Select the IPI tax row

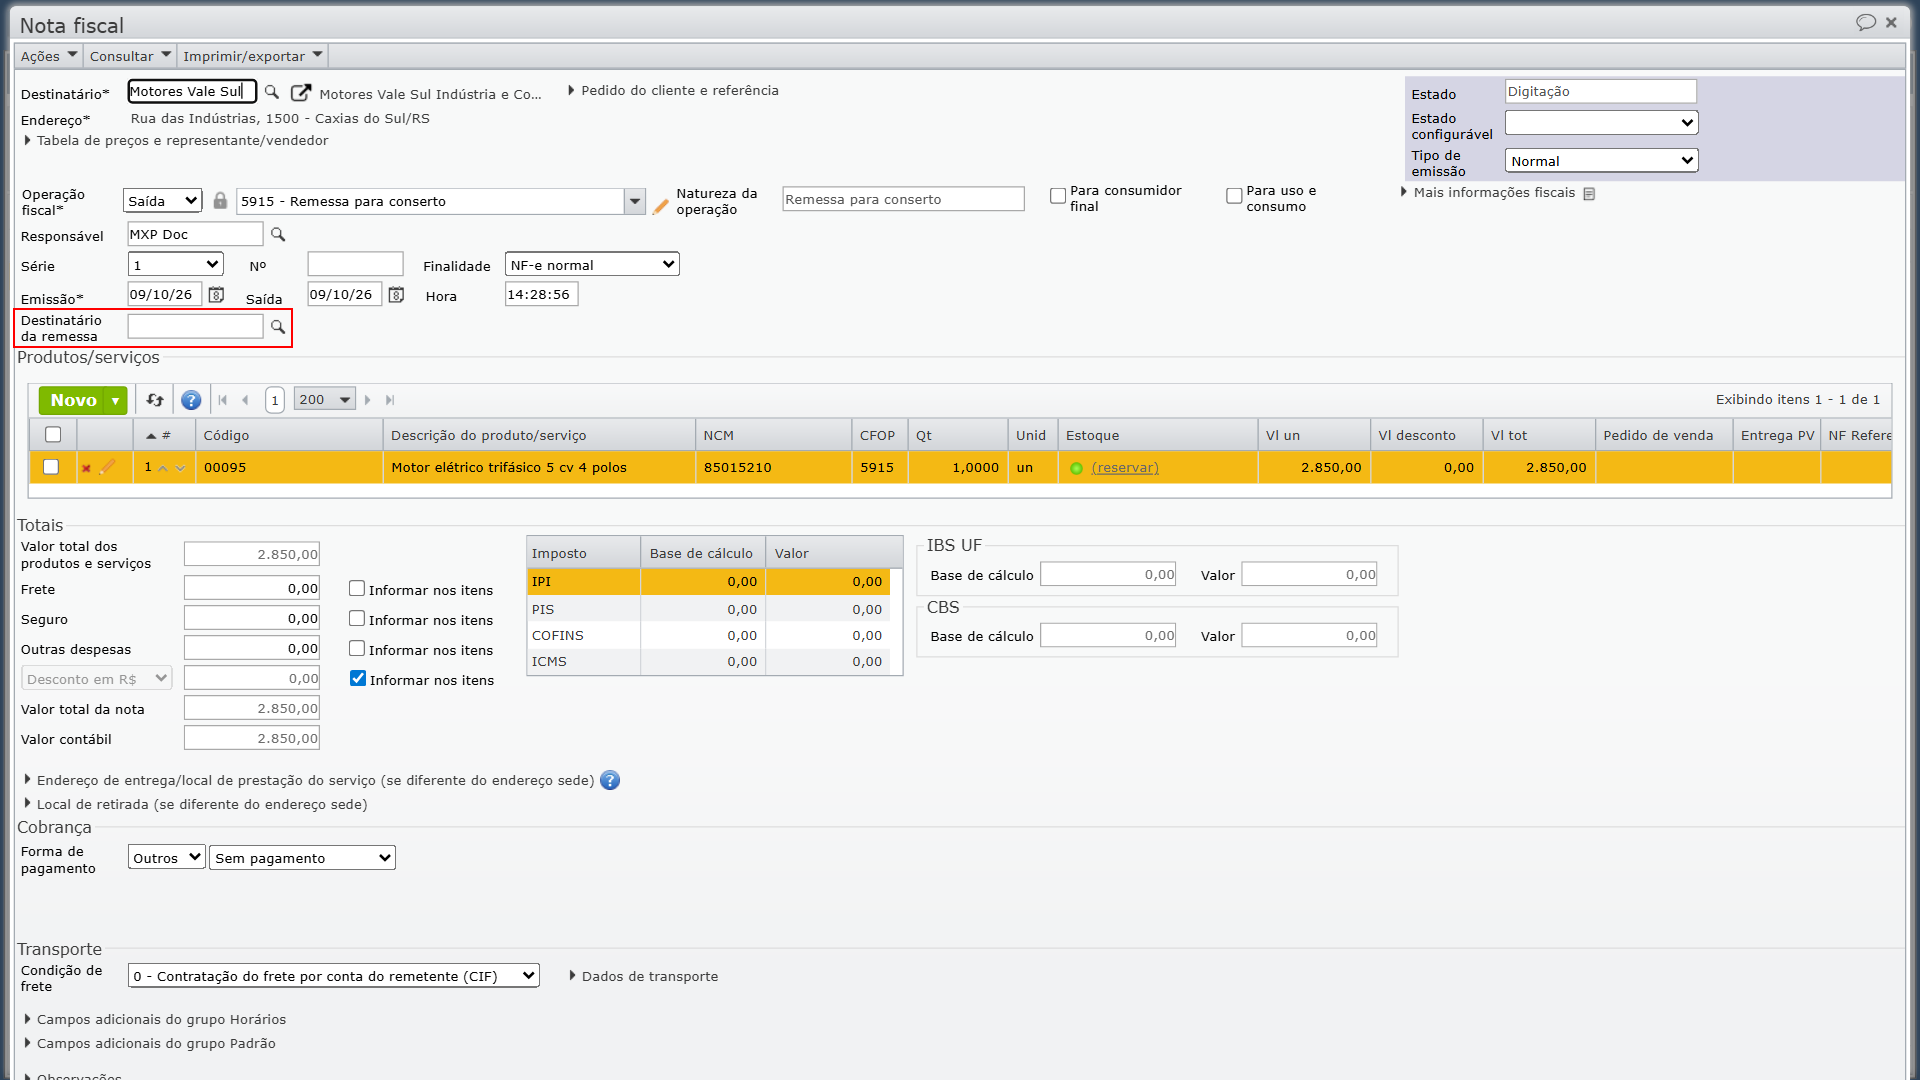[x=708, y=582]
